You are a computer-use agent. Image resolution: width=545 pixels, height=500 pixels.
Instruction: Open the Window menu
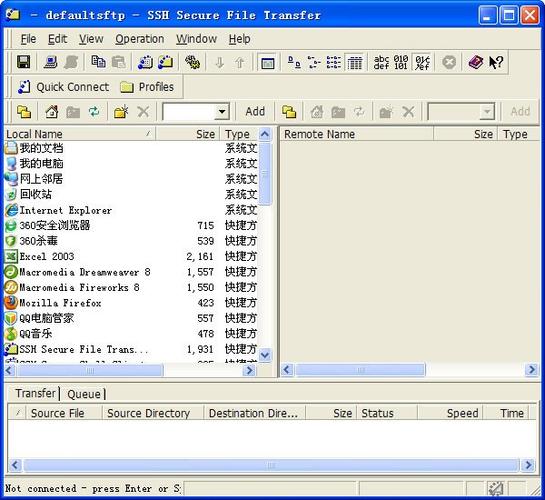196,39
